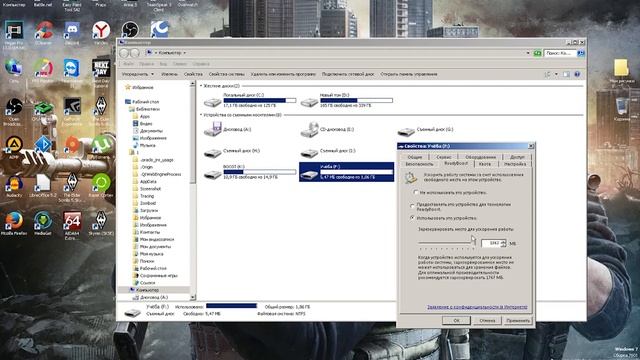Click the reserved space MB value field
The image size is (640, 360).
pyautogui.click(x=491, y=243)
